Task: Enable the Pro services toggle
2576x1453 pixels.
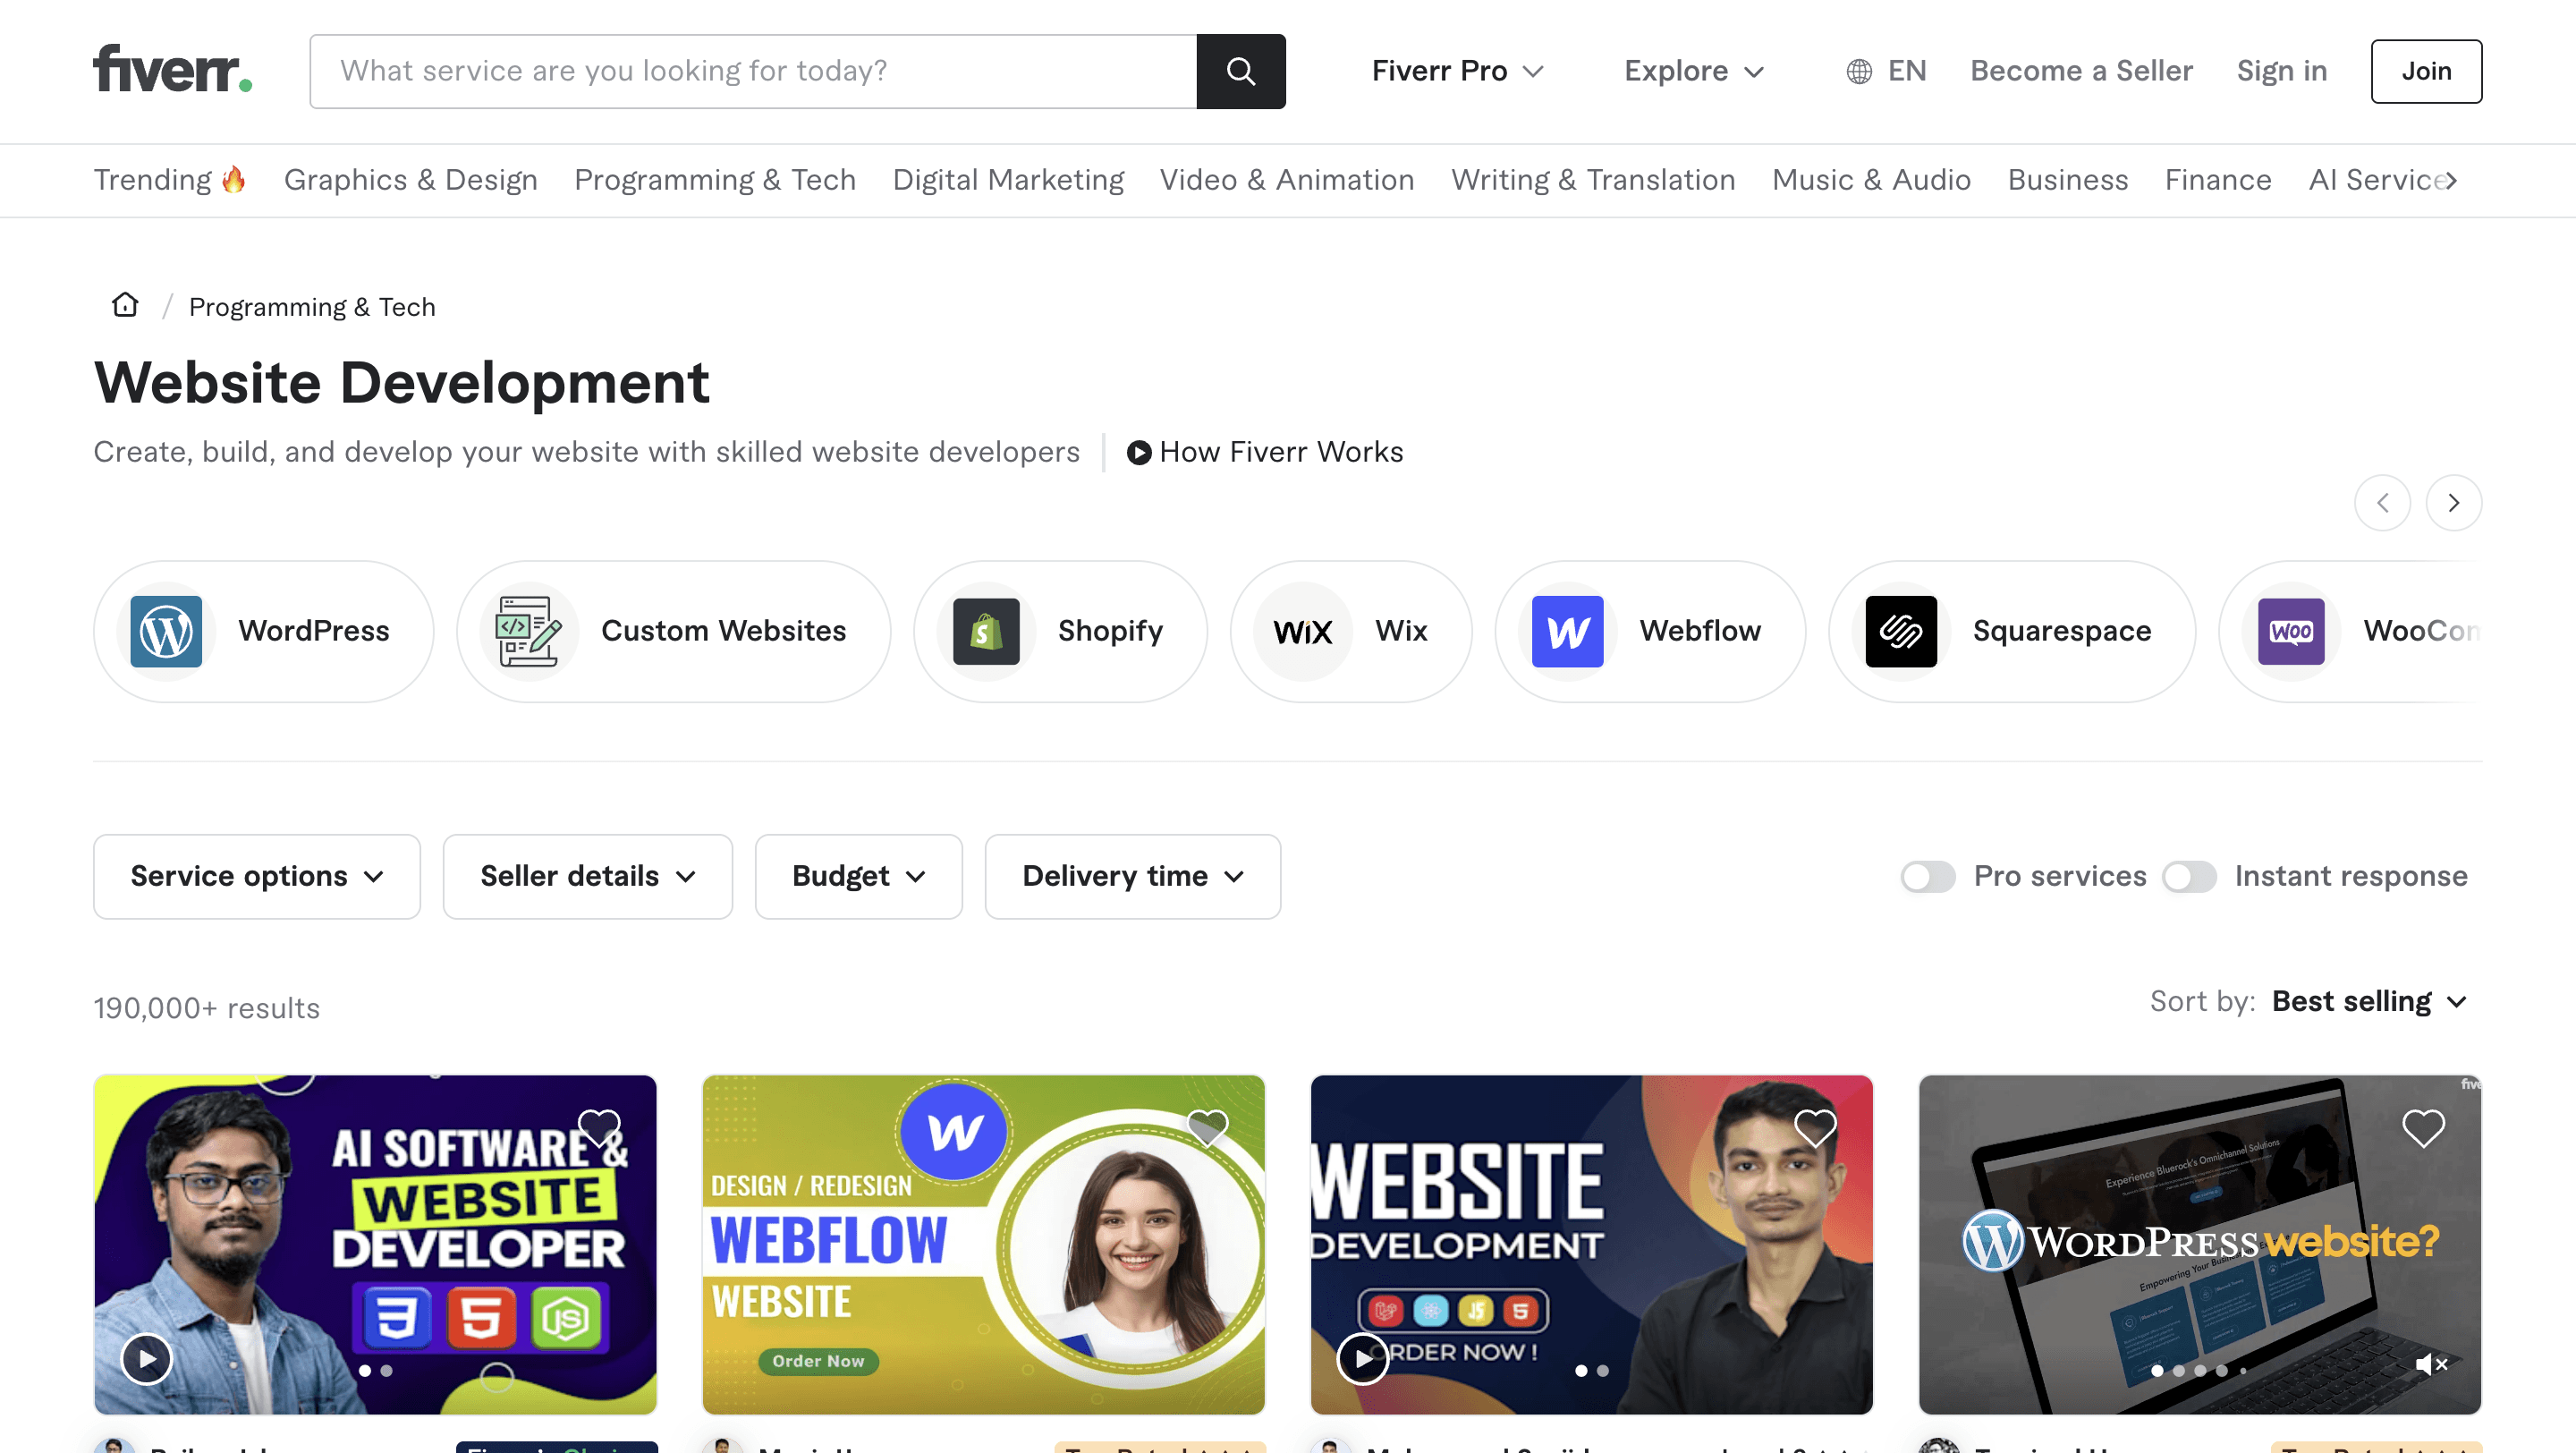Action: click(x=1928, y=876)
